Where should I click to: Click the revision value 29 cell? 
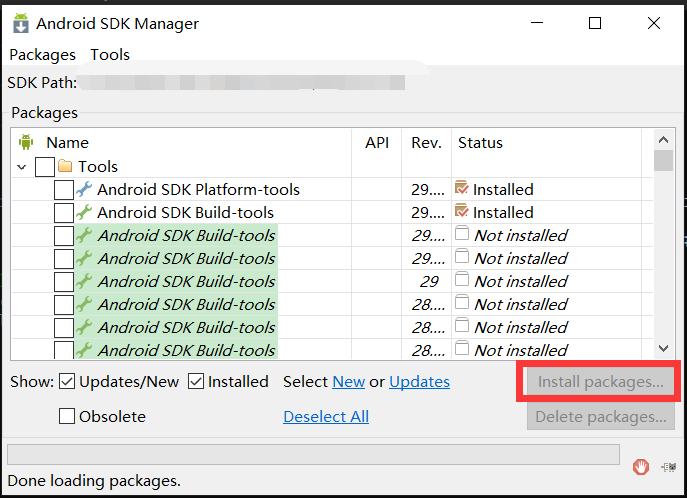(429, 281)
